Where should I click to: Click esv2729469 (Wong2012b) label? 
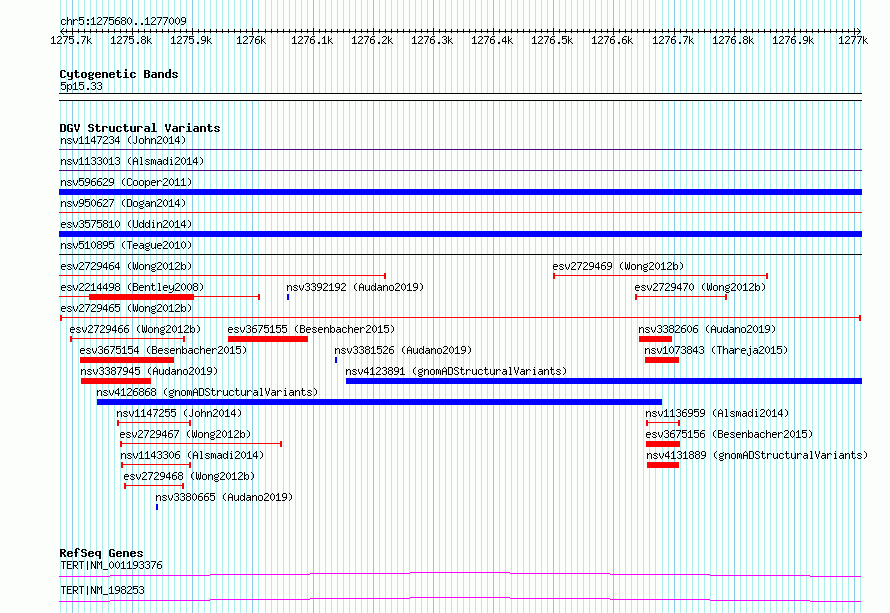[x=618, y=266]
